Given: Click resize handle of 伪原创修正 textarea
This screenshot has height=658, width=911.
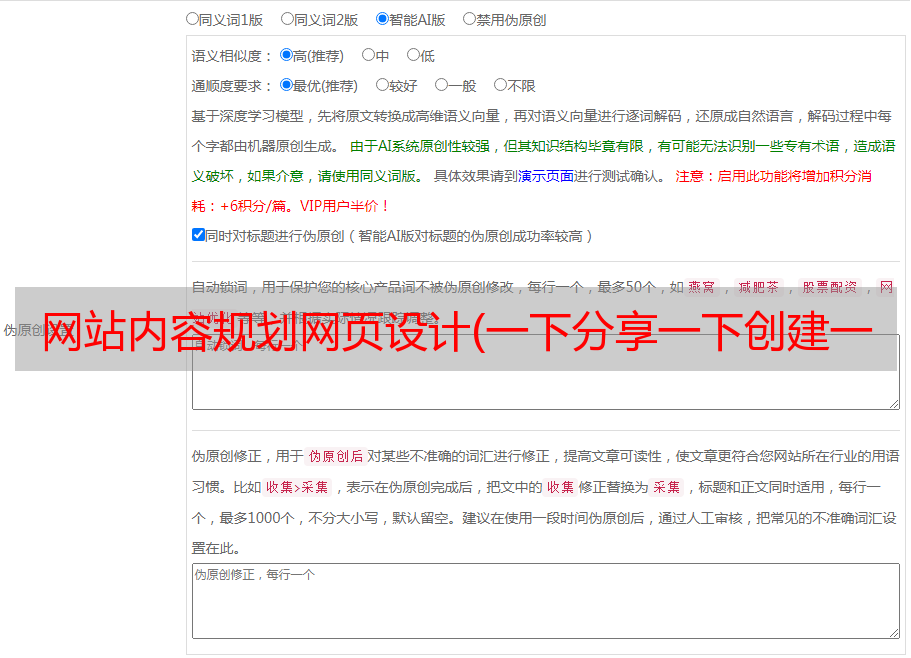Looking at the screenshot, I should pyautogui.click(x=894, y=632).
